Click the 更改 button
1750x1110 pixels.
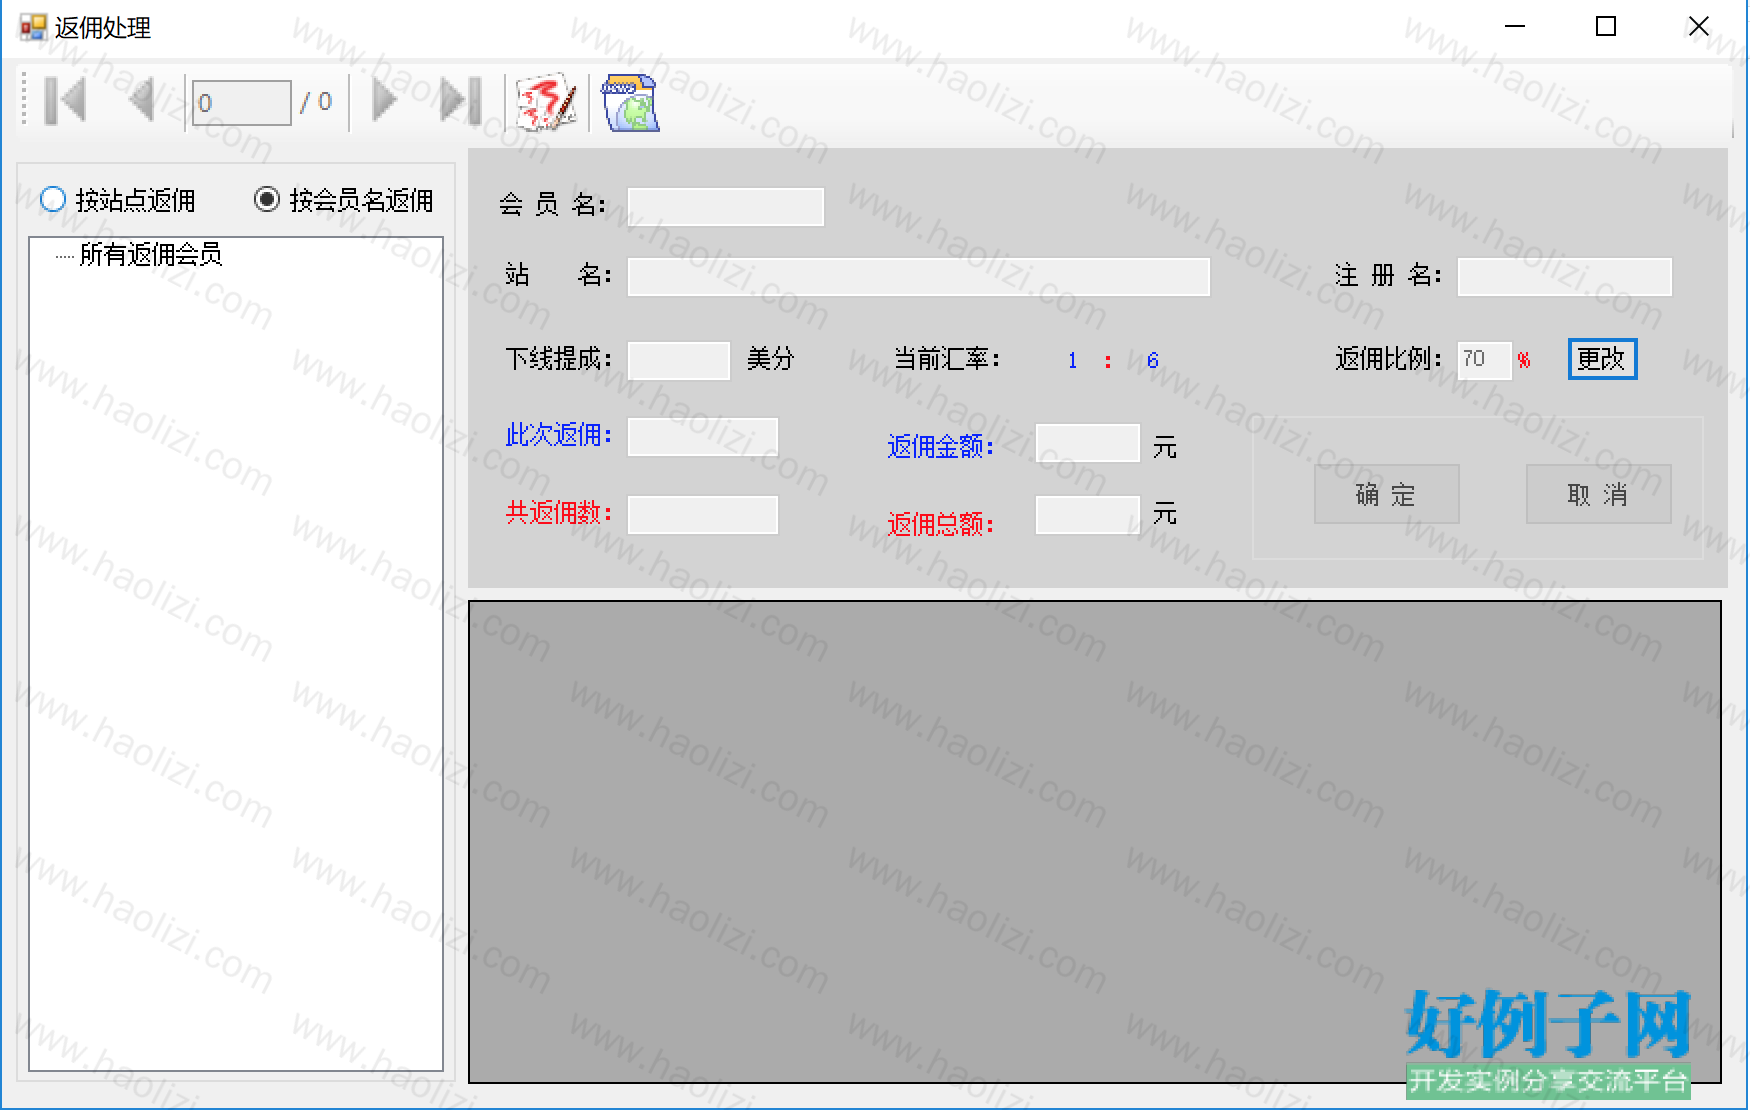1602,359
